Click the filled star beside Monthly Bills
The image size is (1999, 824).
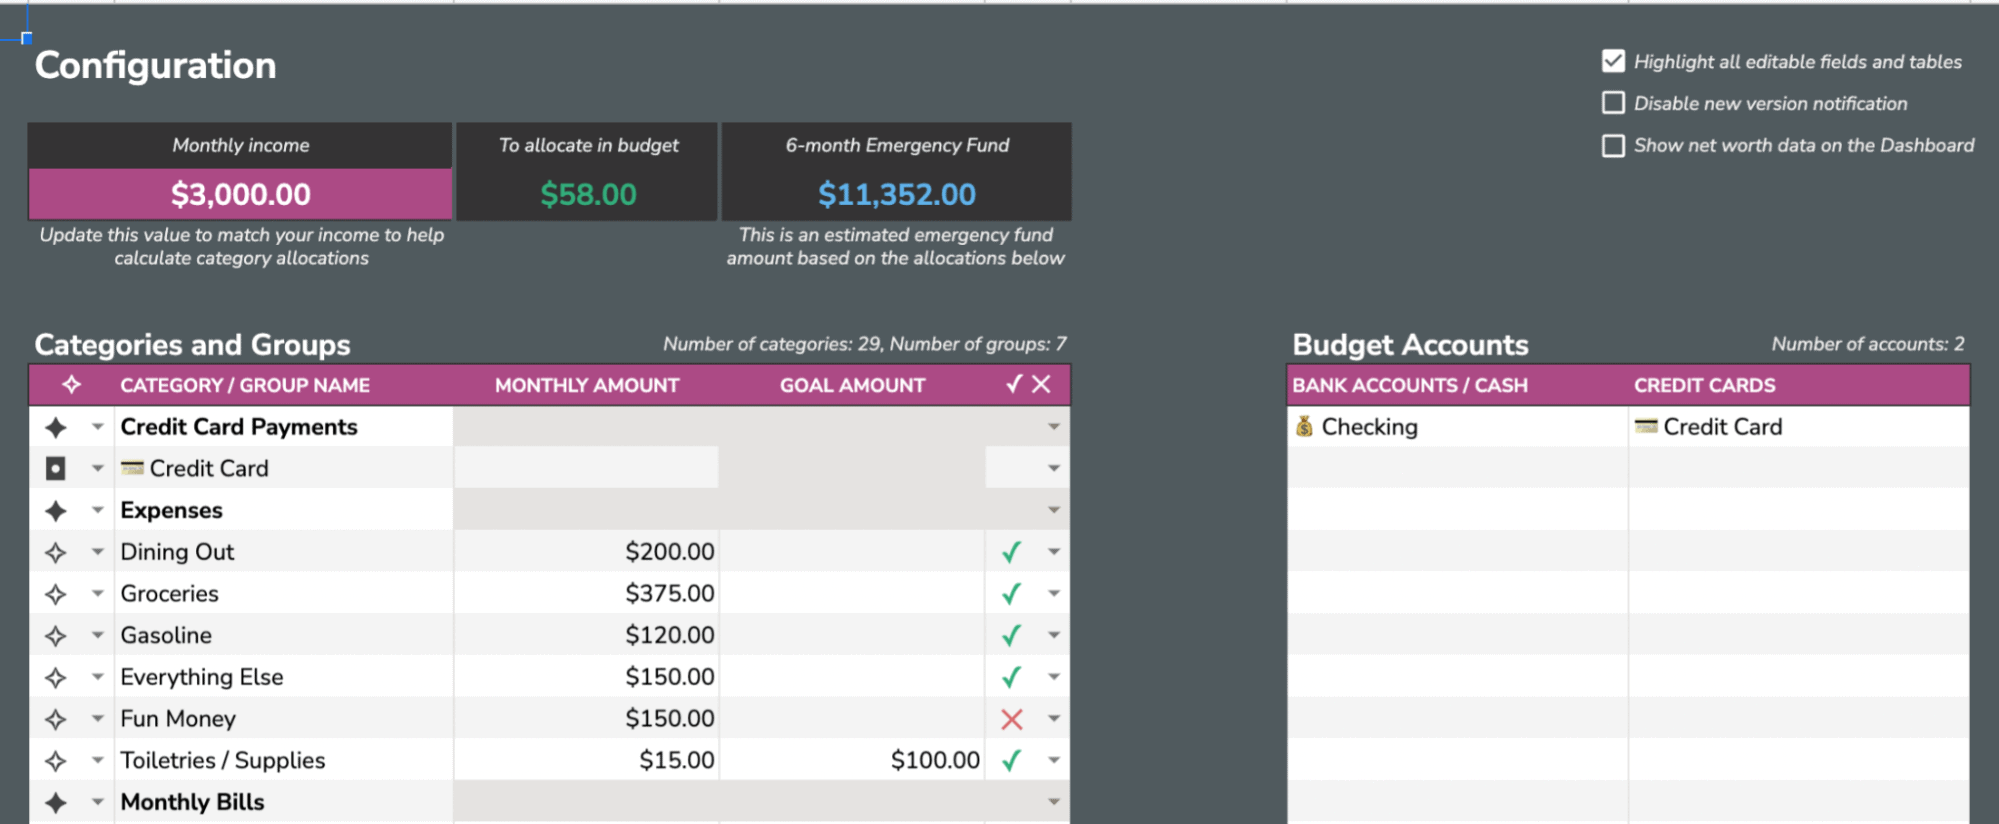tap(56, 802)
